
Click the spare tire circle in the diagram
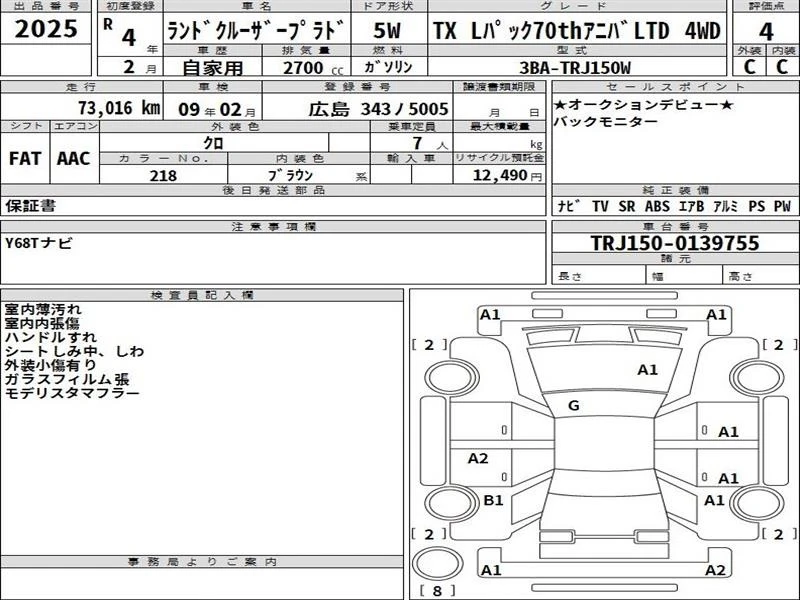point(438,564)
